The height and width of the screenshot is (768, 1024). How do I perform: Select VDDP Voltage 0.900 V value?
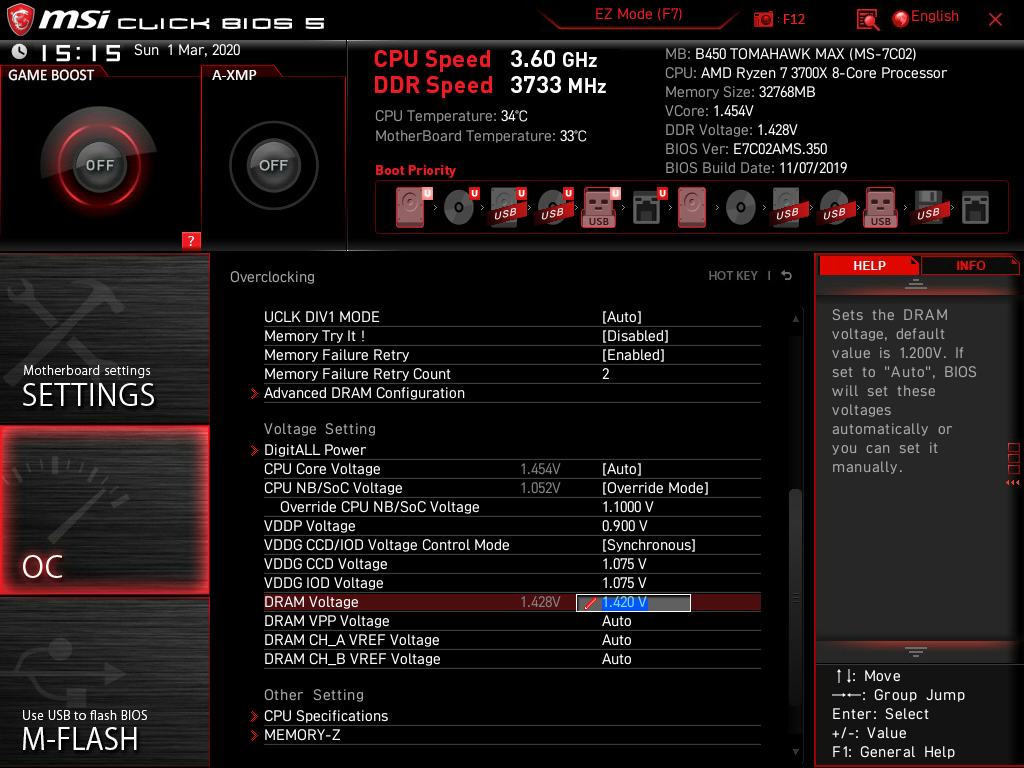[624, 526]
